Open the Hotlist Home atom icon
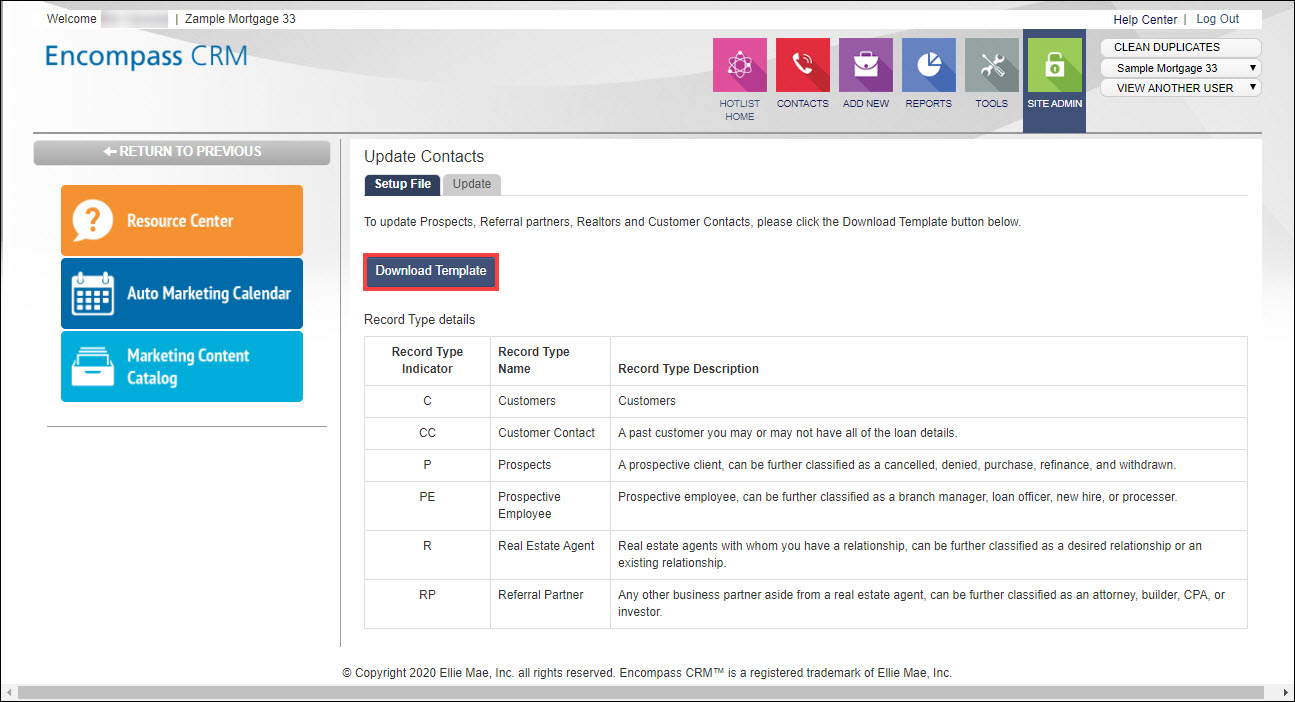The image size is (1295, 702). pyautogui.click(x=739, y=66)
